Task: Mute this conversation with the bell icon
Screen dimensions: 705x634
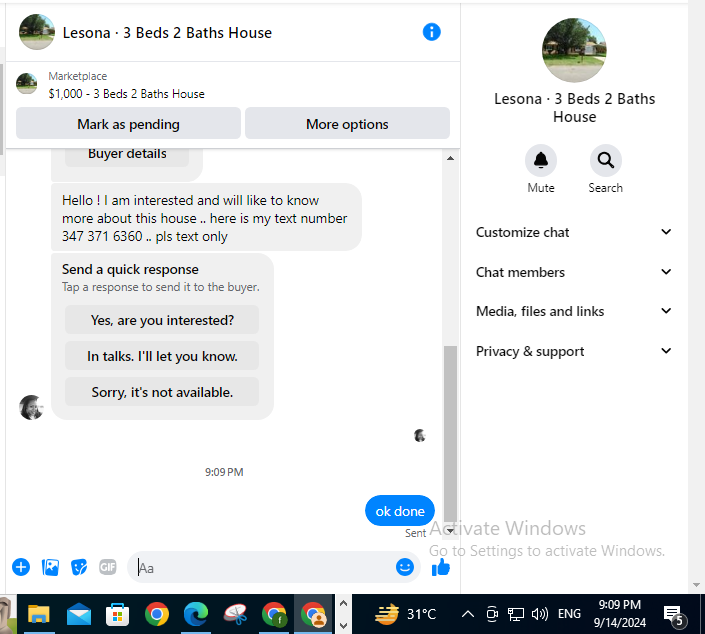Action: 541,161
